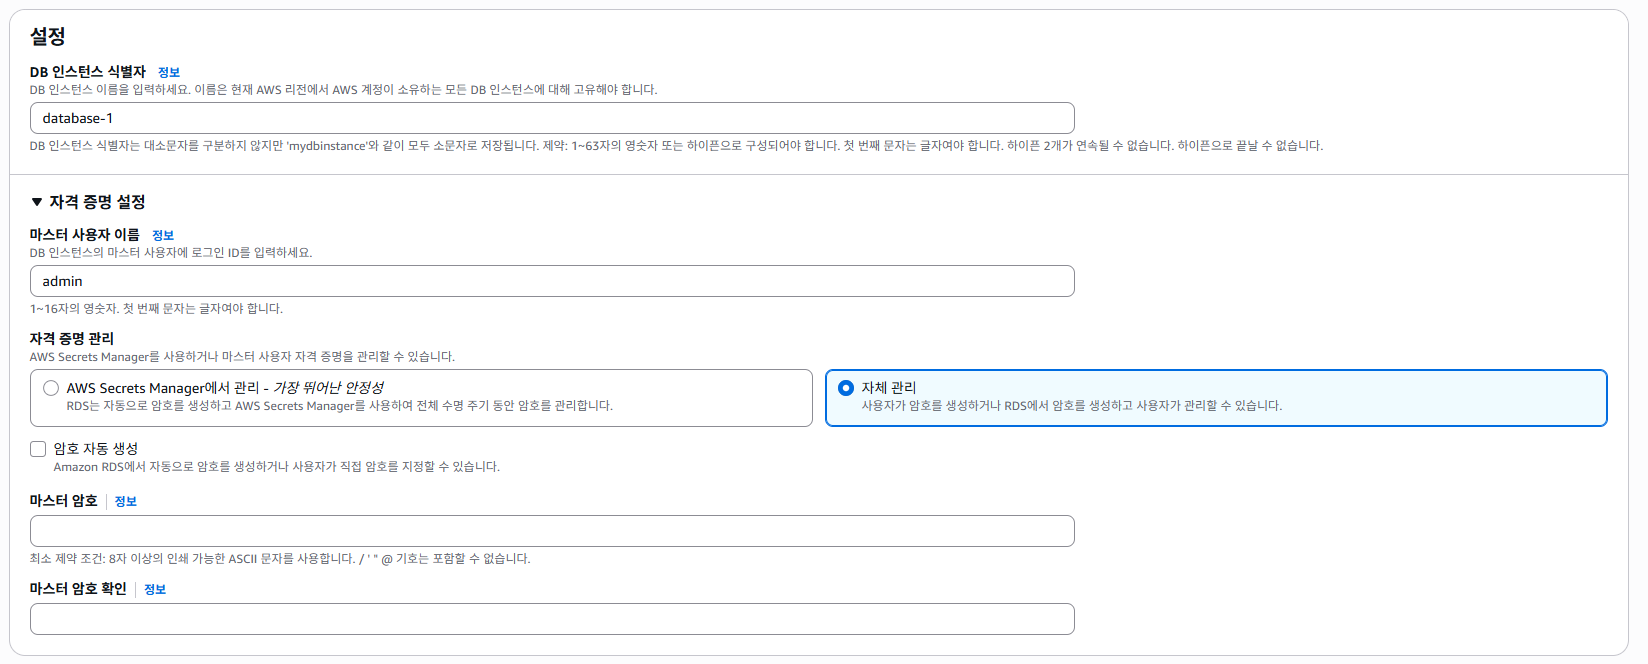The width and height of the screenshot is (1648, 664).
Task: Click the 자격 증명 설정 heading text
Action: coord(97,202)
